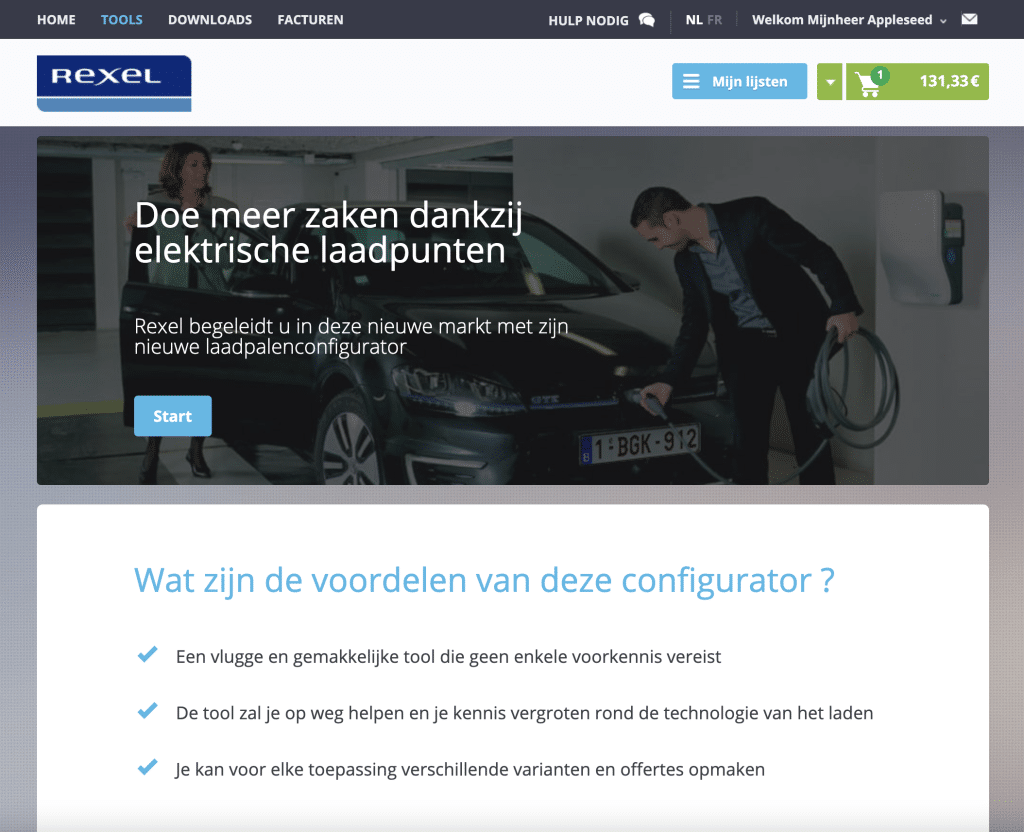1024x832 pixels.
Task: Click the electric car banner image
Action: tap(513, 310)
